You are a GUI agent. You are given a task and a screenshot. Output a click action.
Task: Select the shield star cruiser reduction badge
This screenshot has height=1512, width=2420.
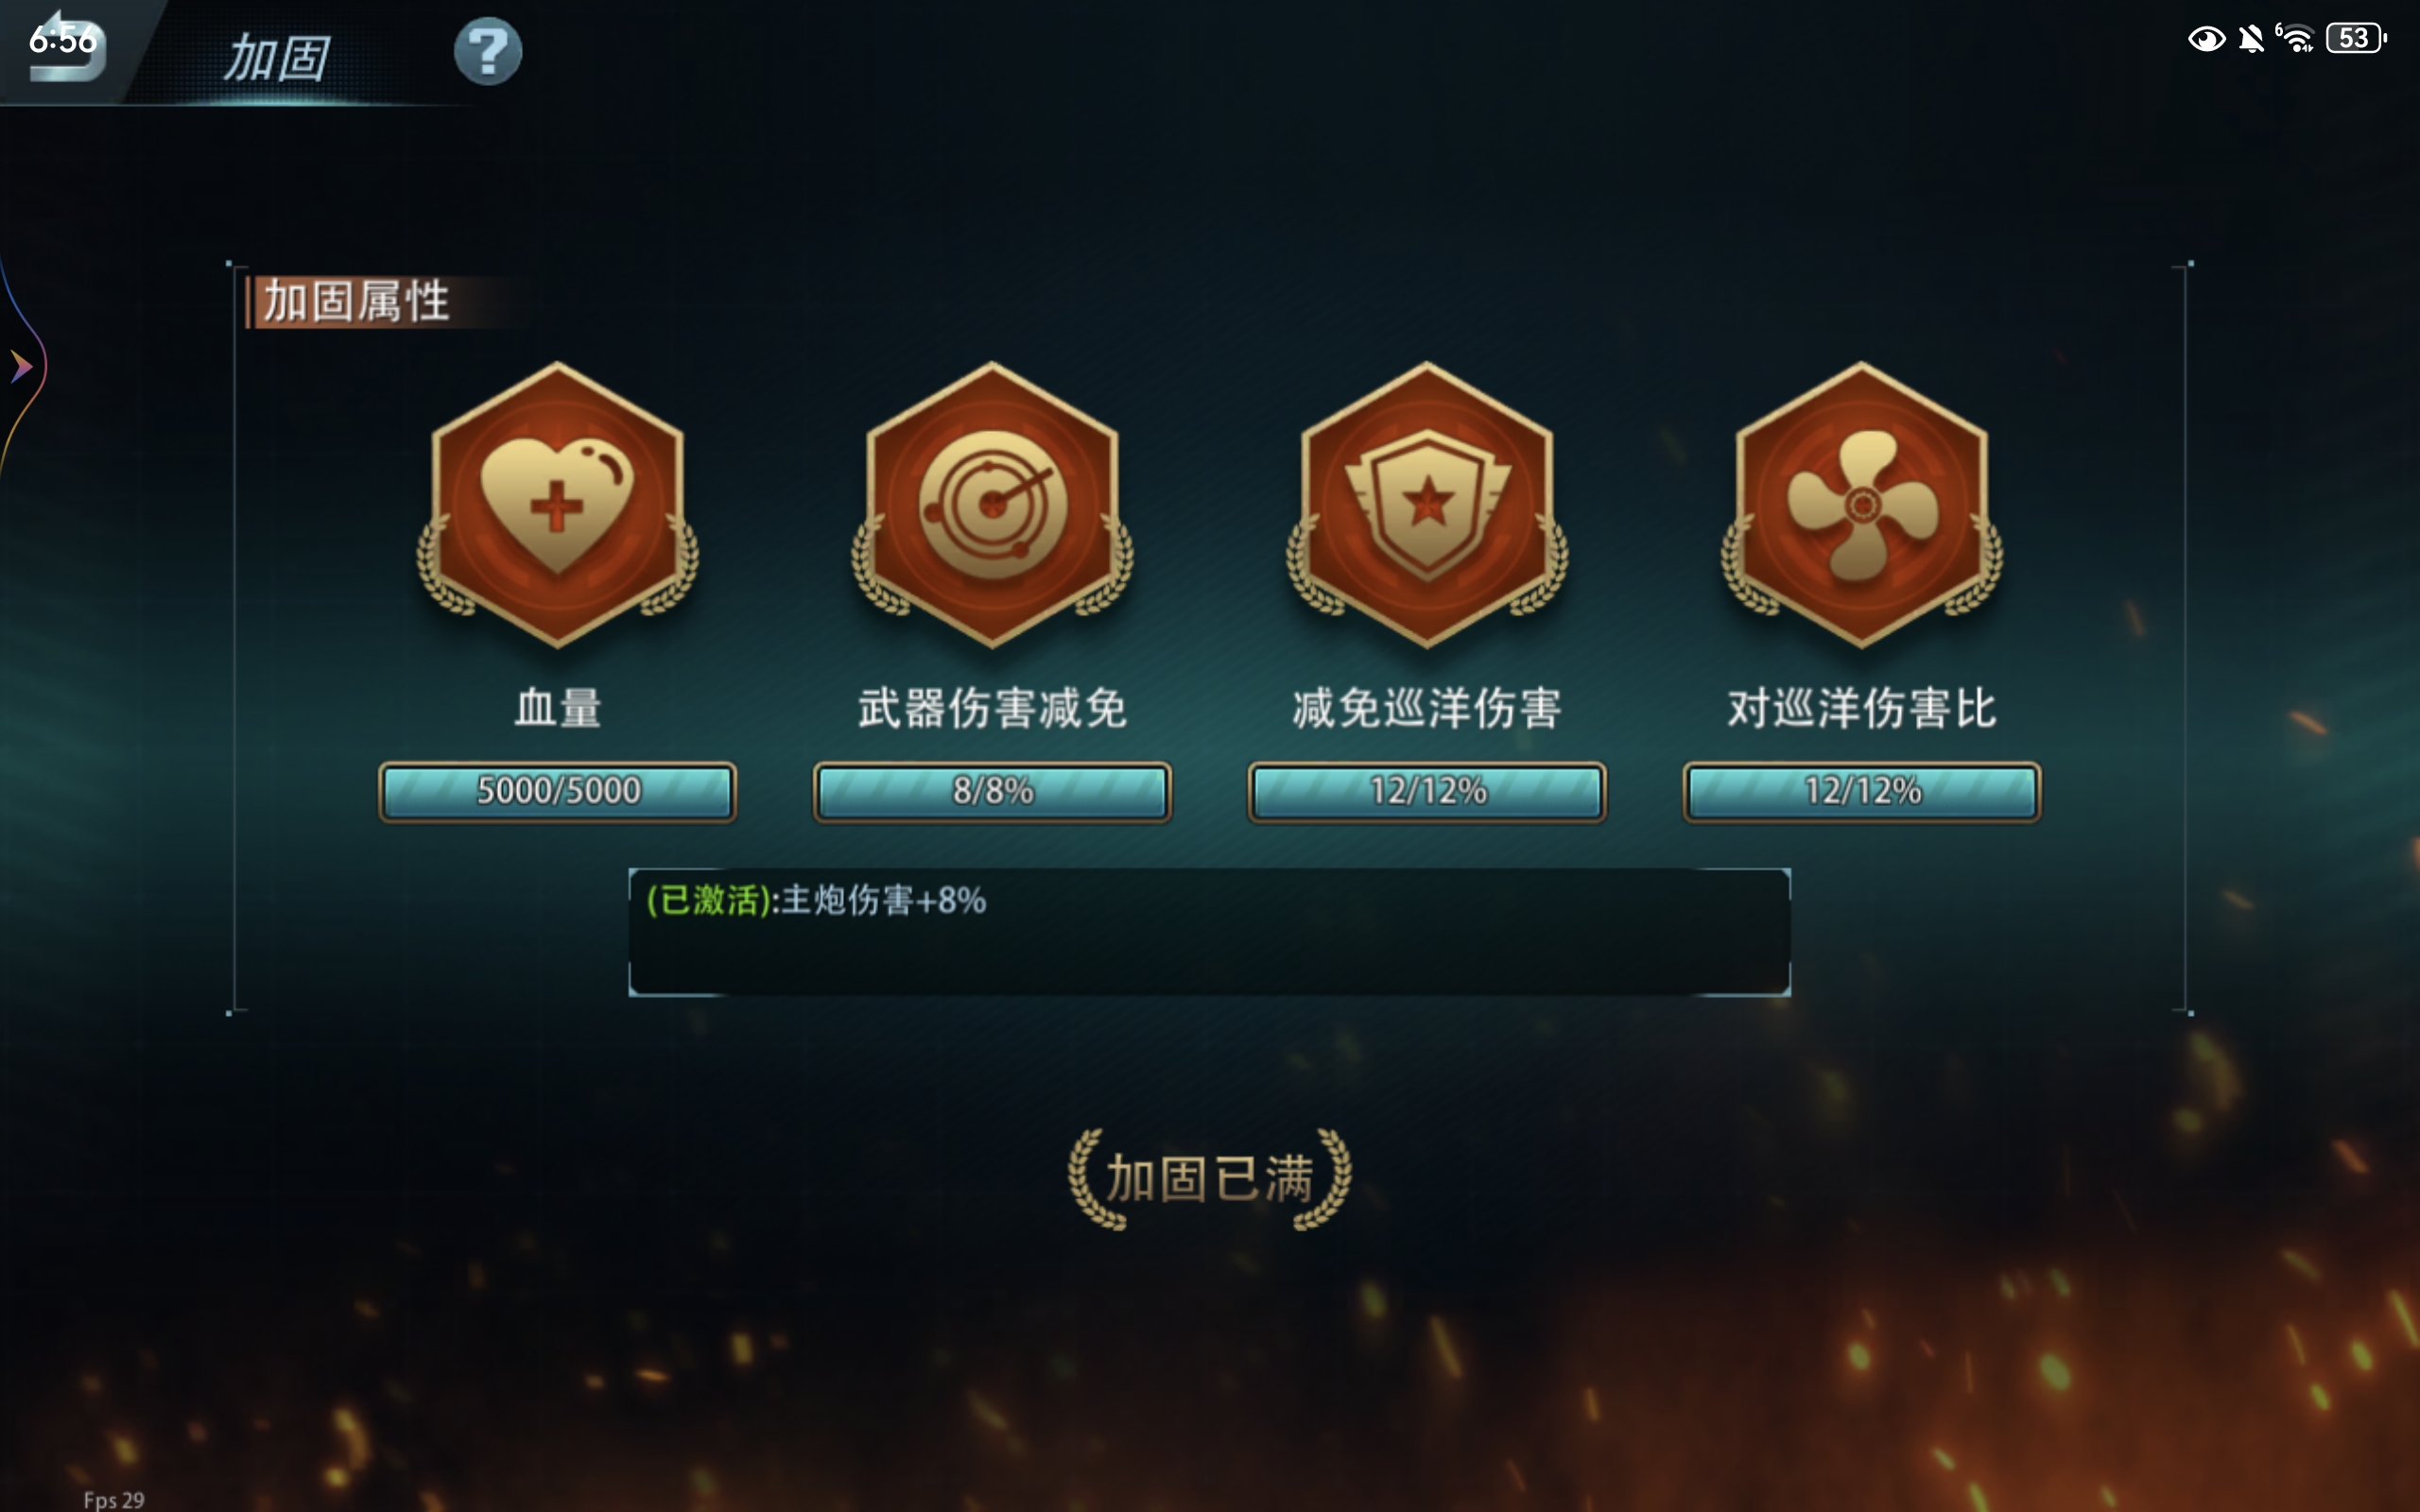pos(1427,505)
